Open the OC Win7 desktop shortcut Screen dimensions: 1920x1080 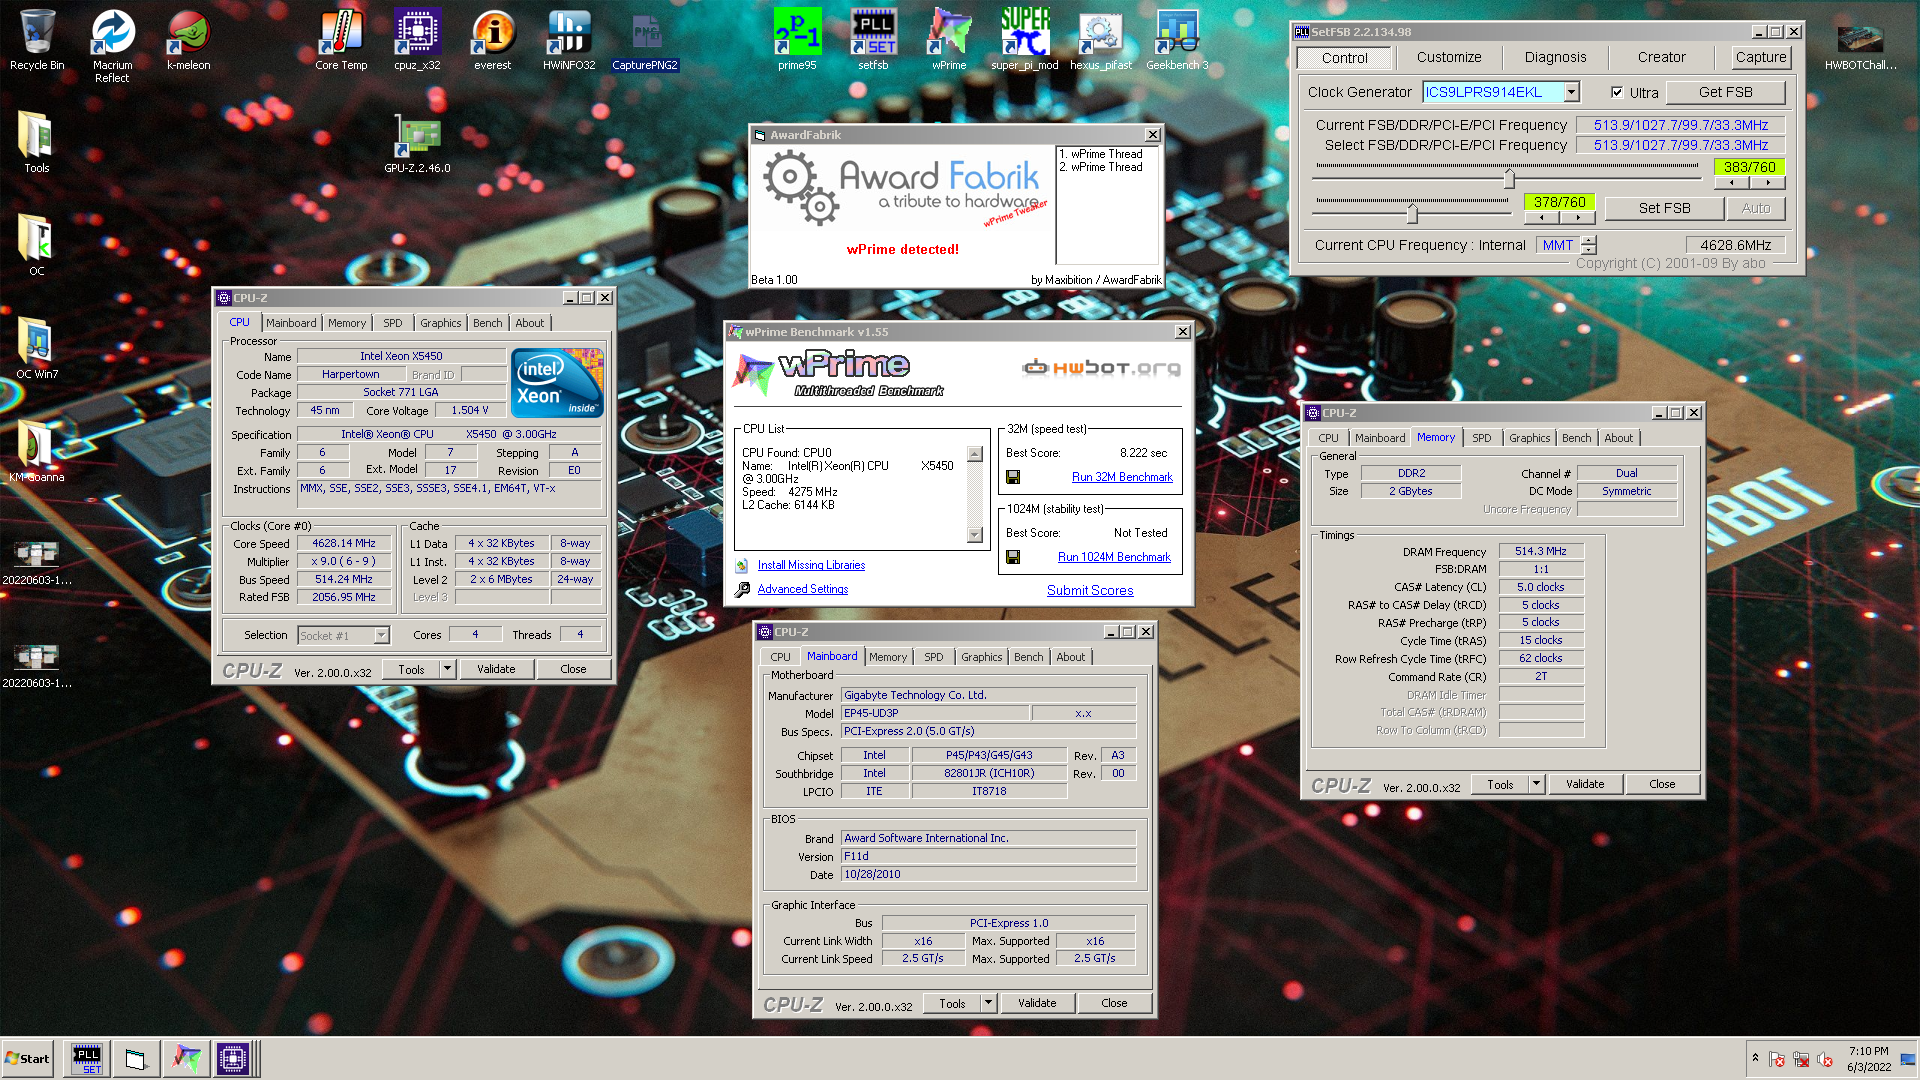(x=37, y=349)
